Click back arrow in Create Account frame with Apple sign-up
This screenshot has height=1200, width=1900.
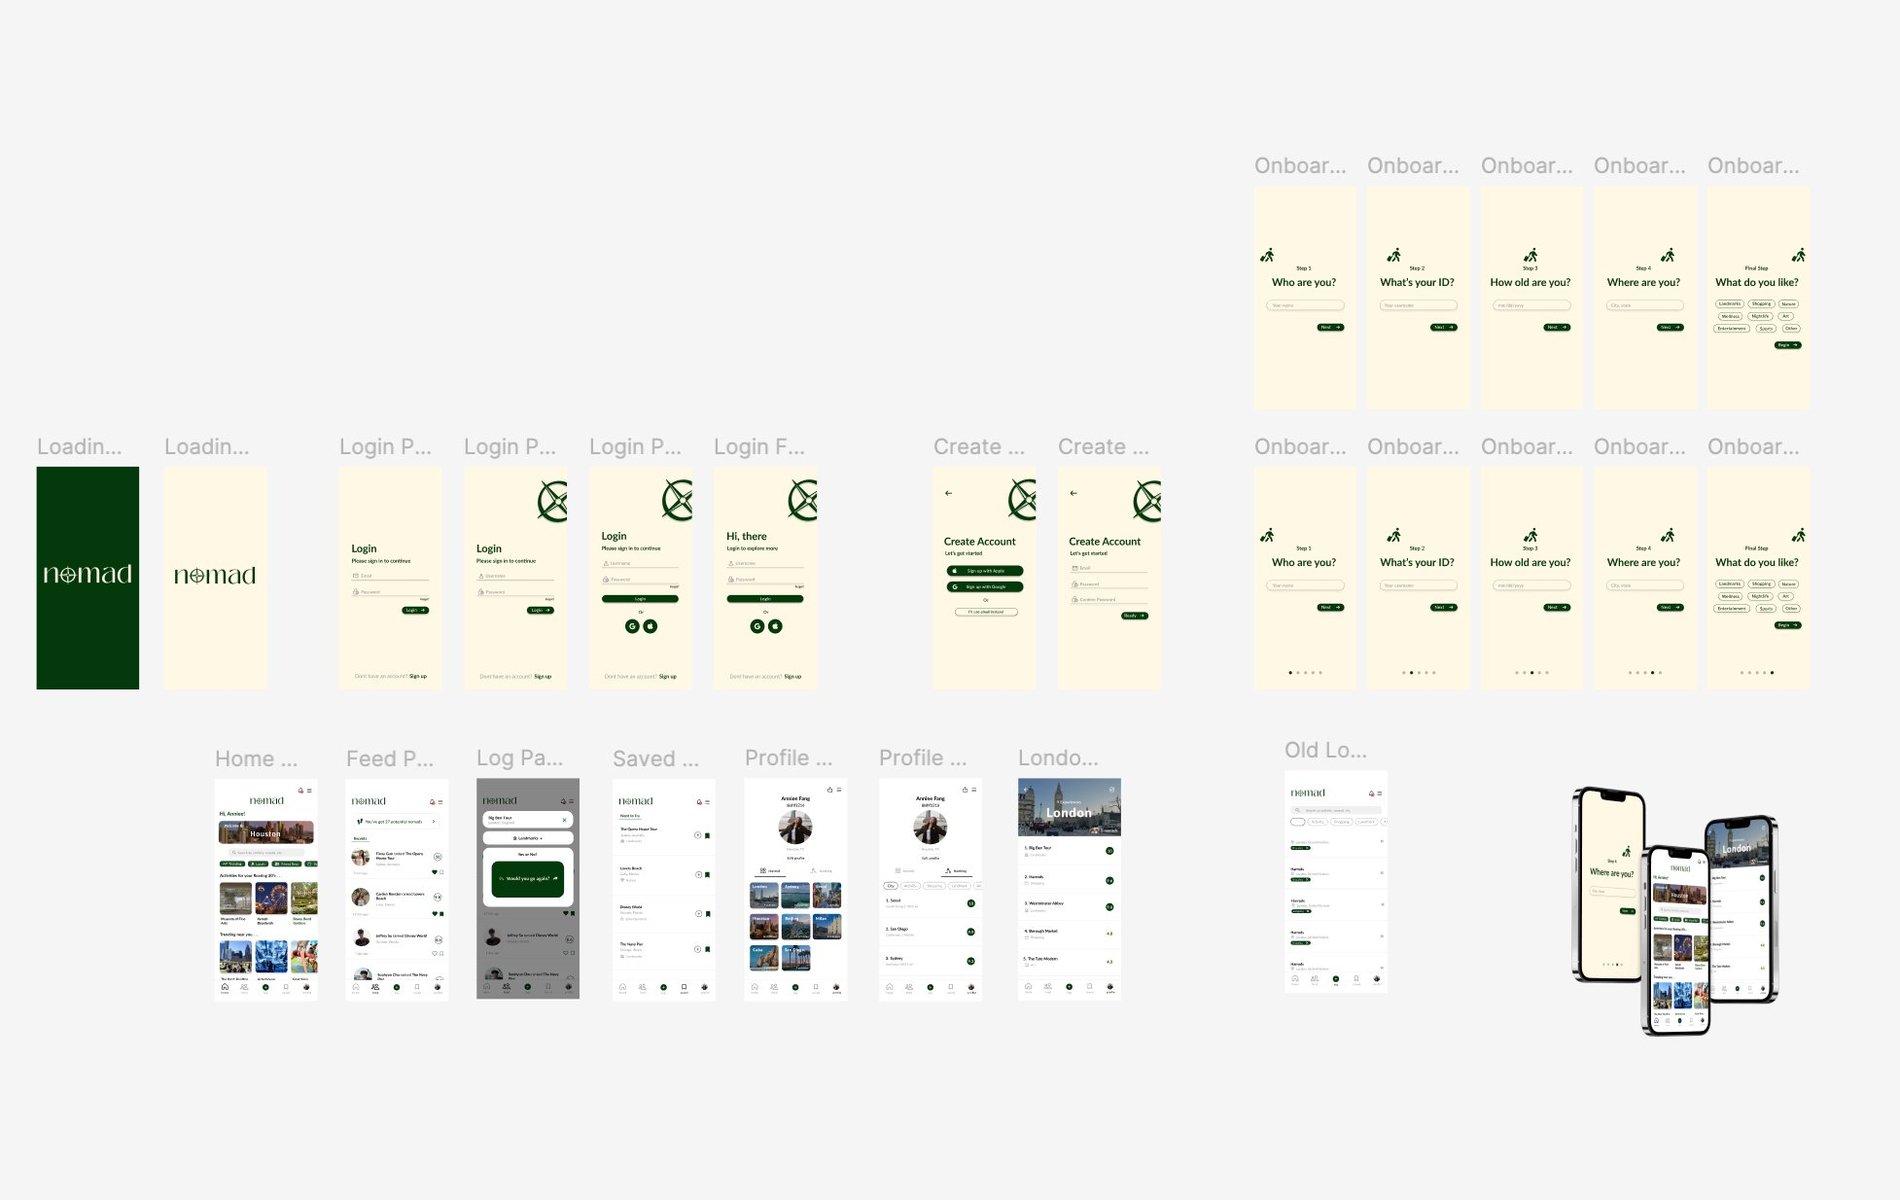948,493
